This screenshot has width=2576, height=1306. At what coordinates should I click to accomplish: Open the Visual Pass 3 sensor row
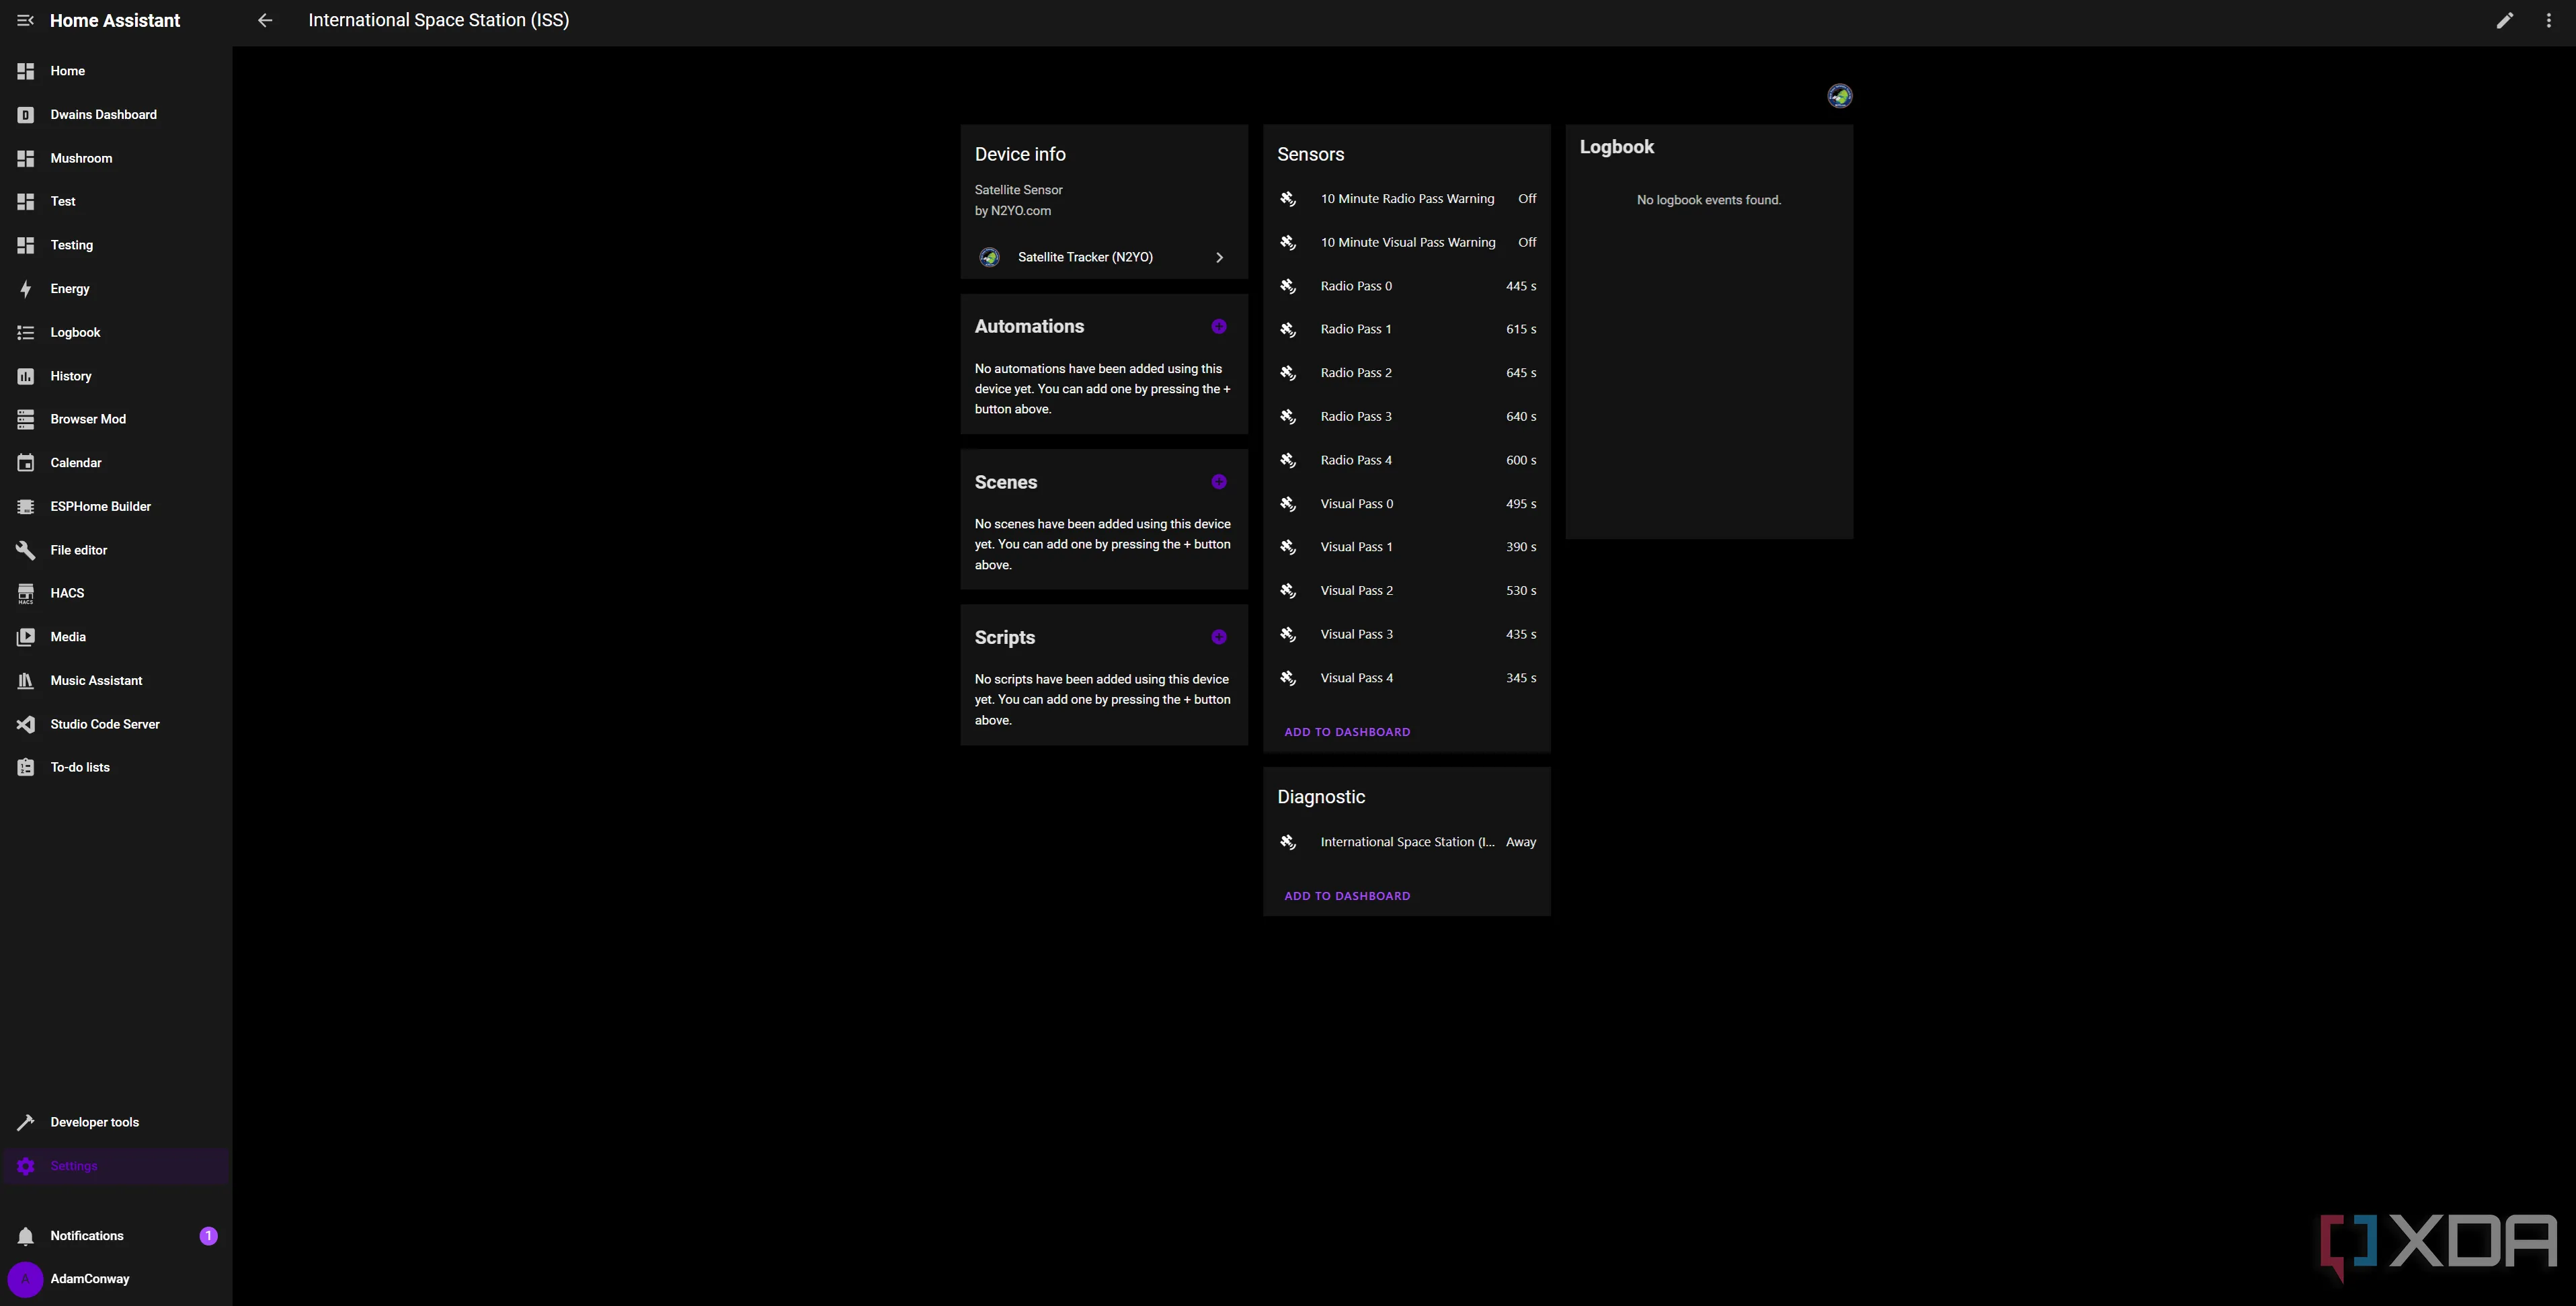1406,634
